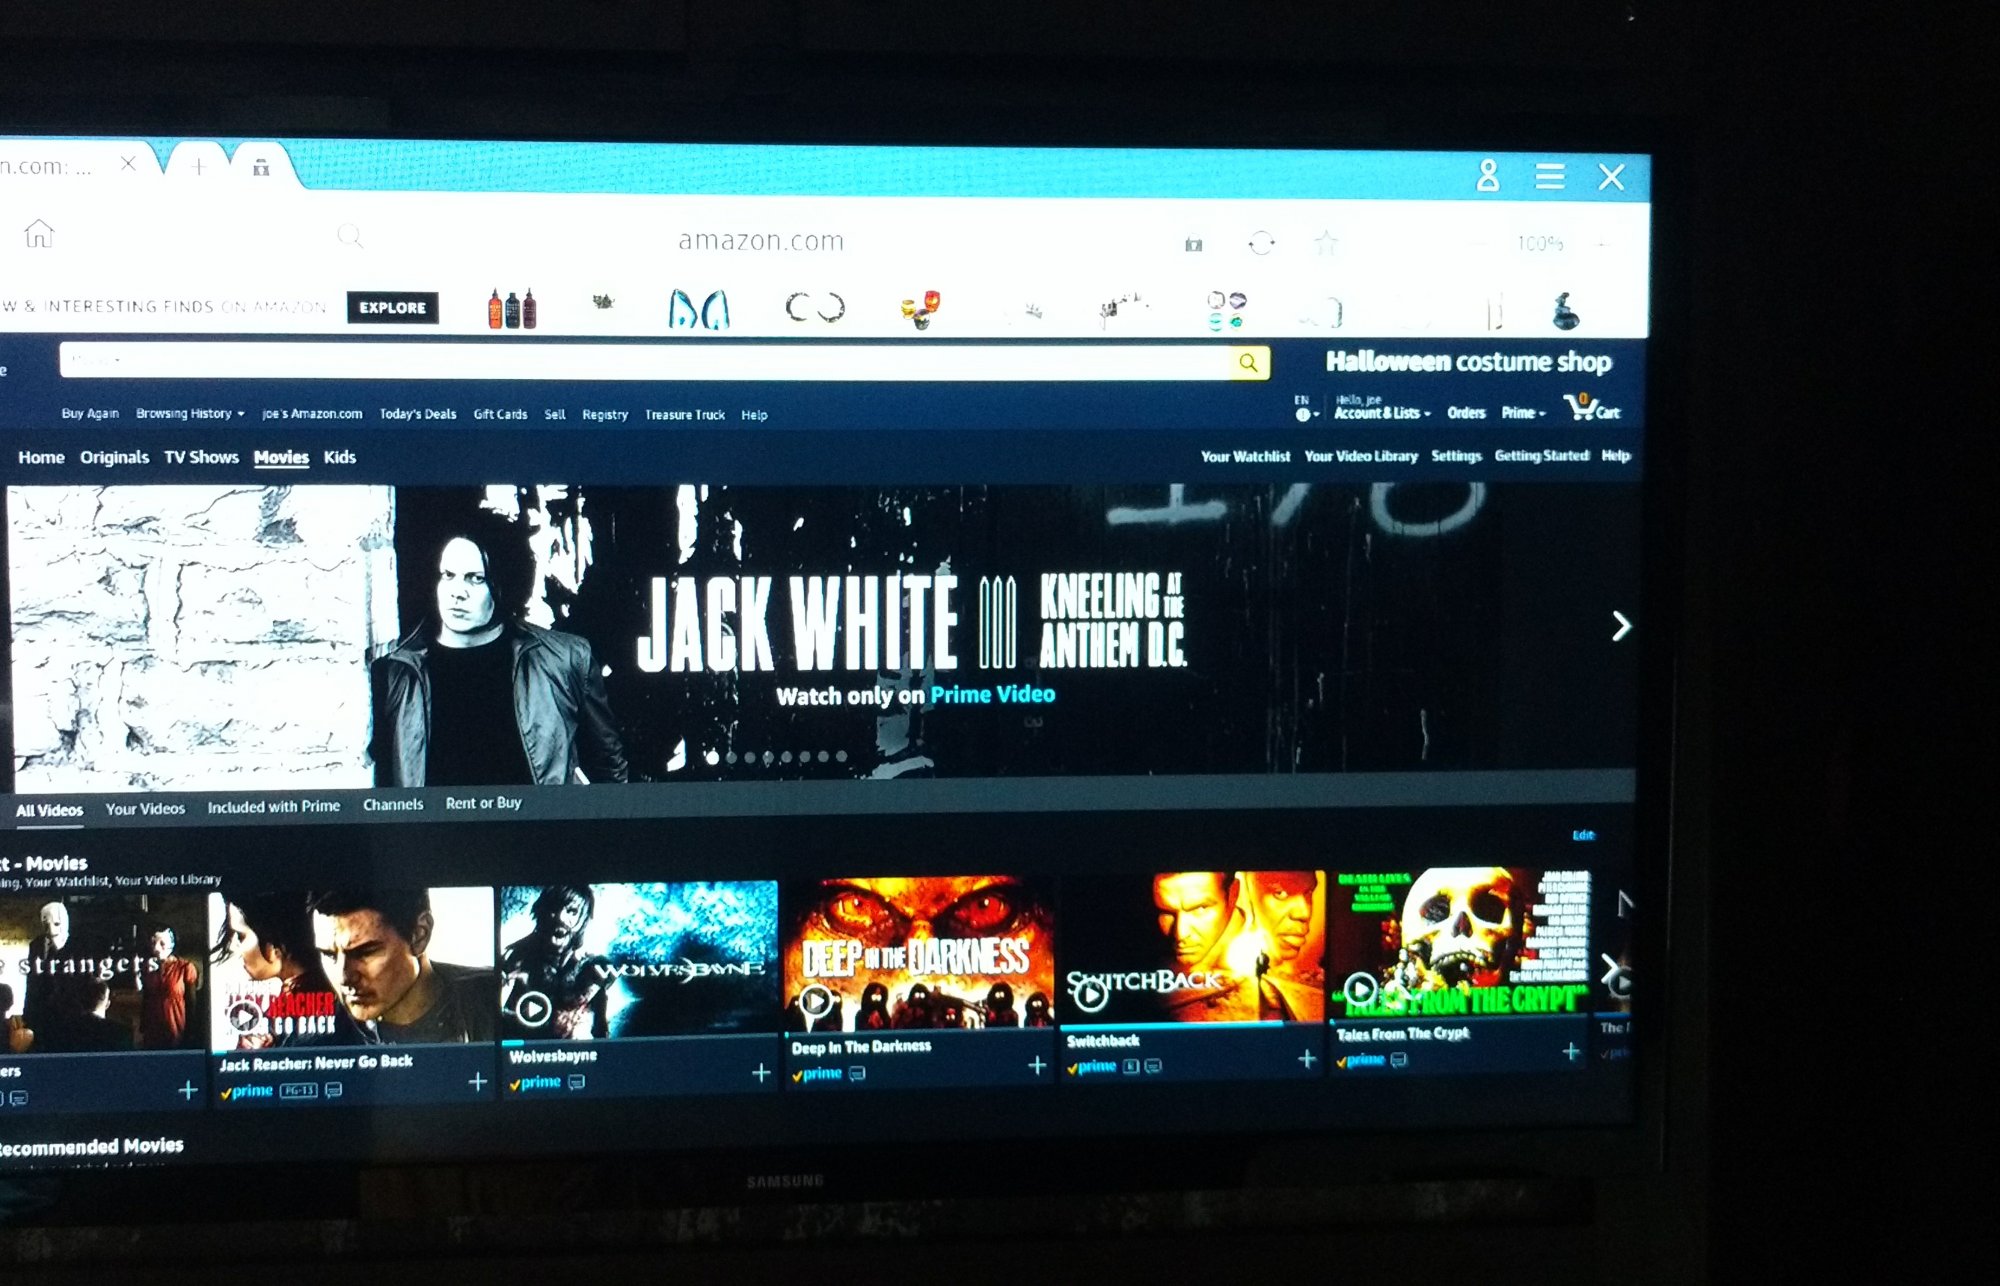Switch to Kids tab
The image size is (2000, 1286).
pyautogui.click(x=340, y=457)
